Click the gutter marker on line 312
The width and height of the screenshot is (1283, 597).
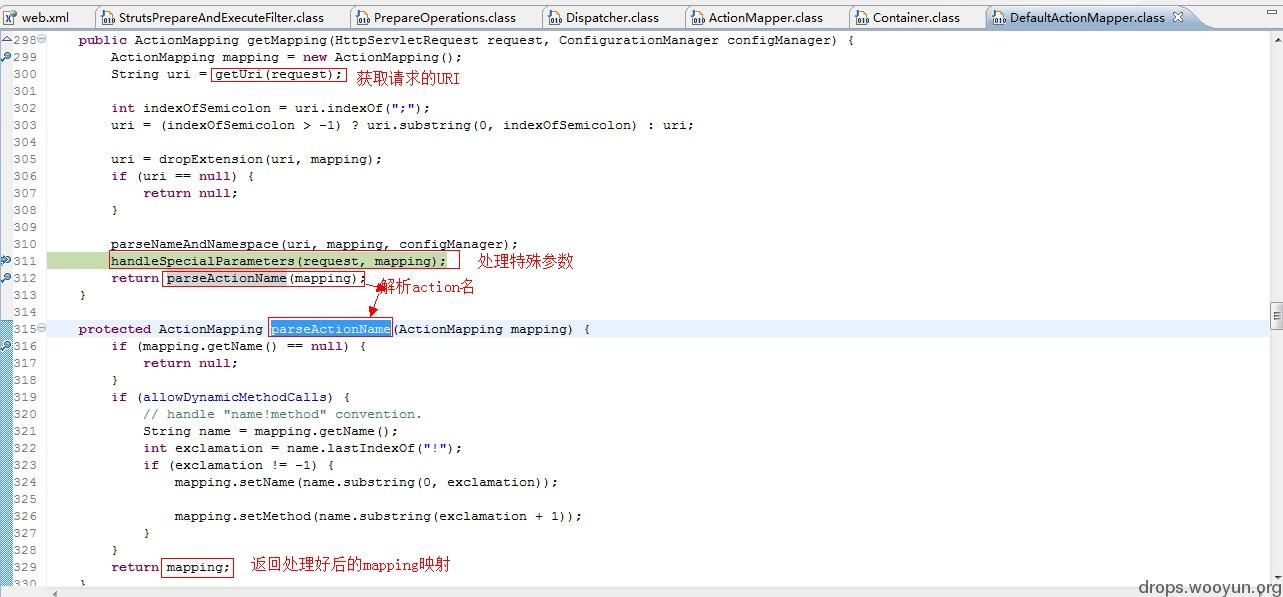[x=6, y=278]
